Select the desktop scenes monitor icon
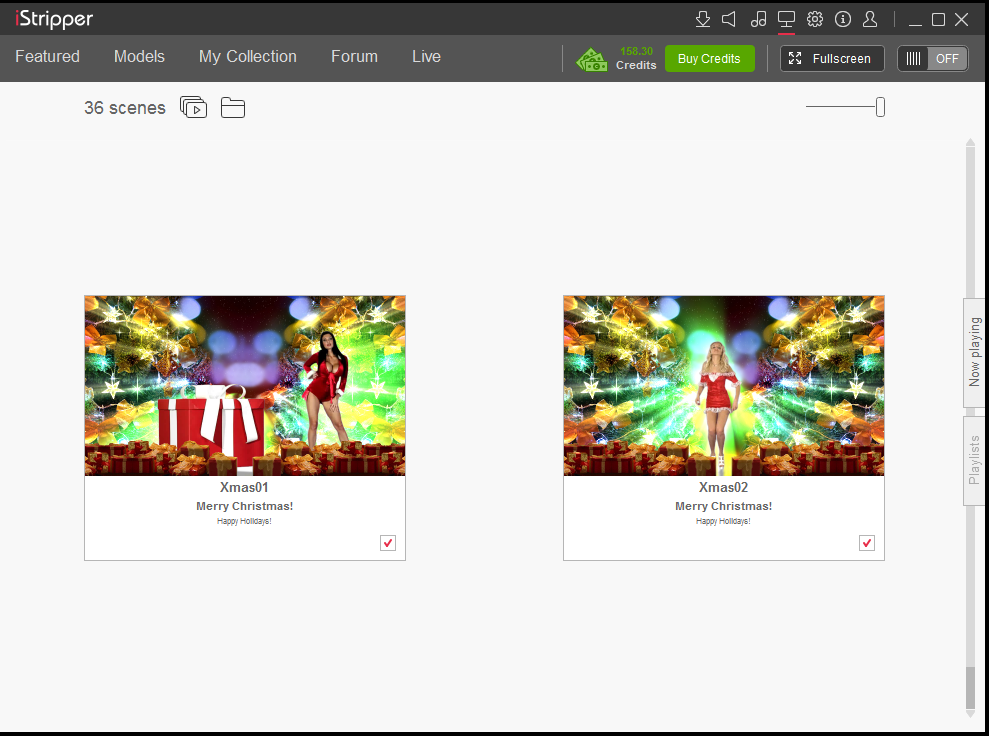This screenshot has height=736, width=989. click(787, 20)
